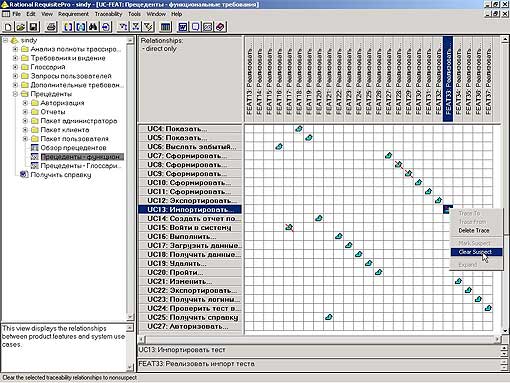Click the New project toolbar icon

8,27
